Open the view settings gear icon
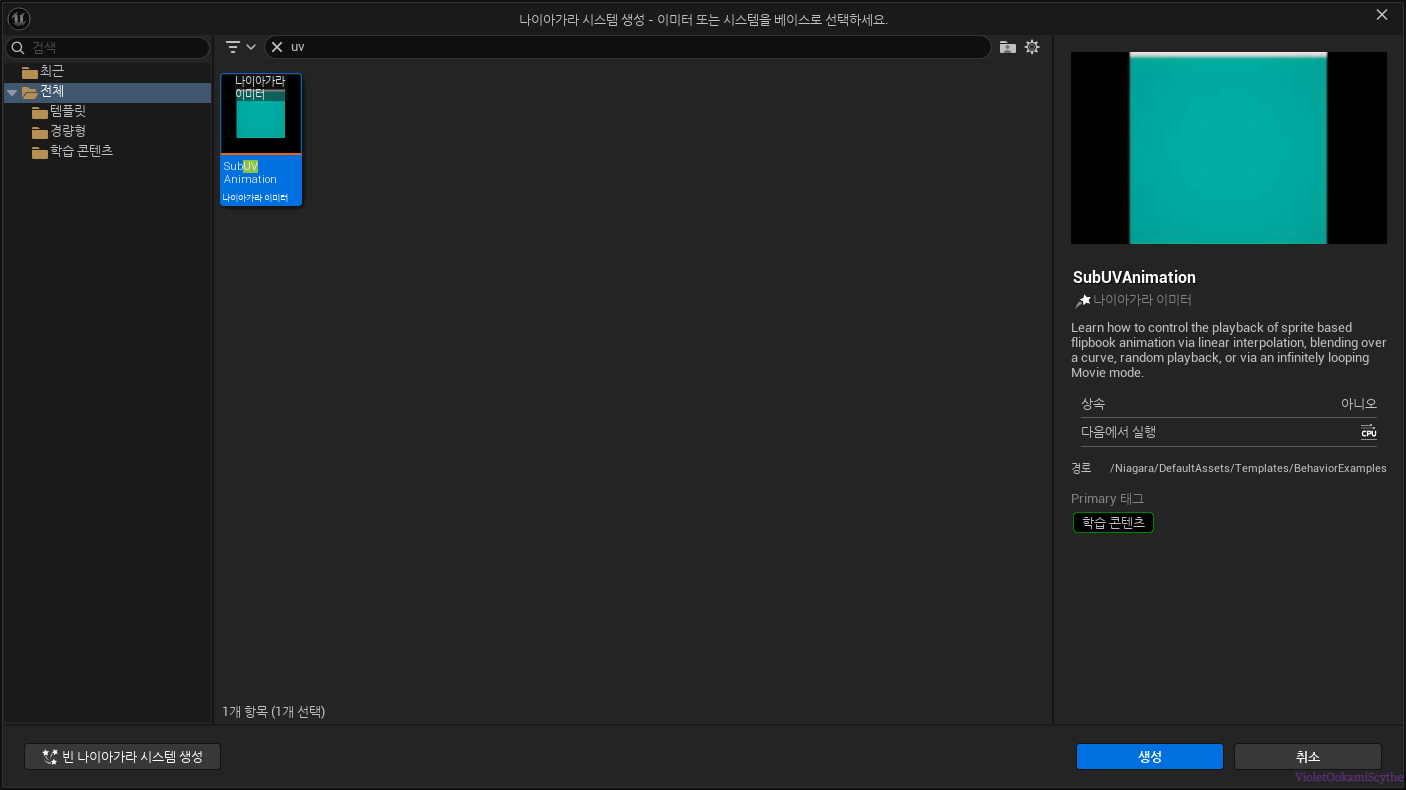The width and height of the screenshot is (1406, 790). 1032,47
